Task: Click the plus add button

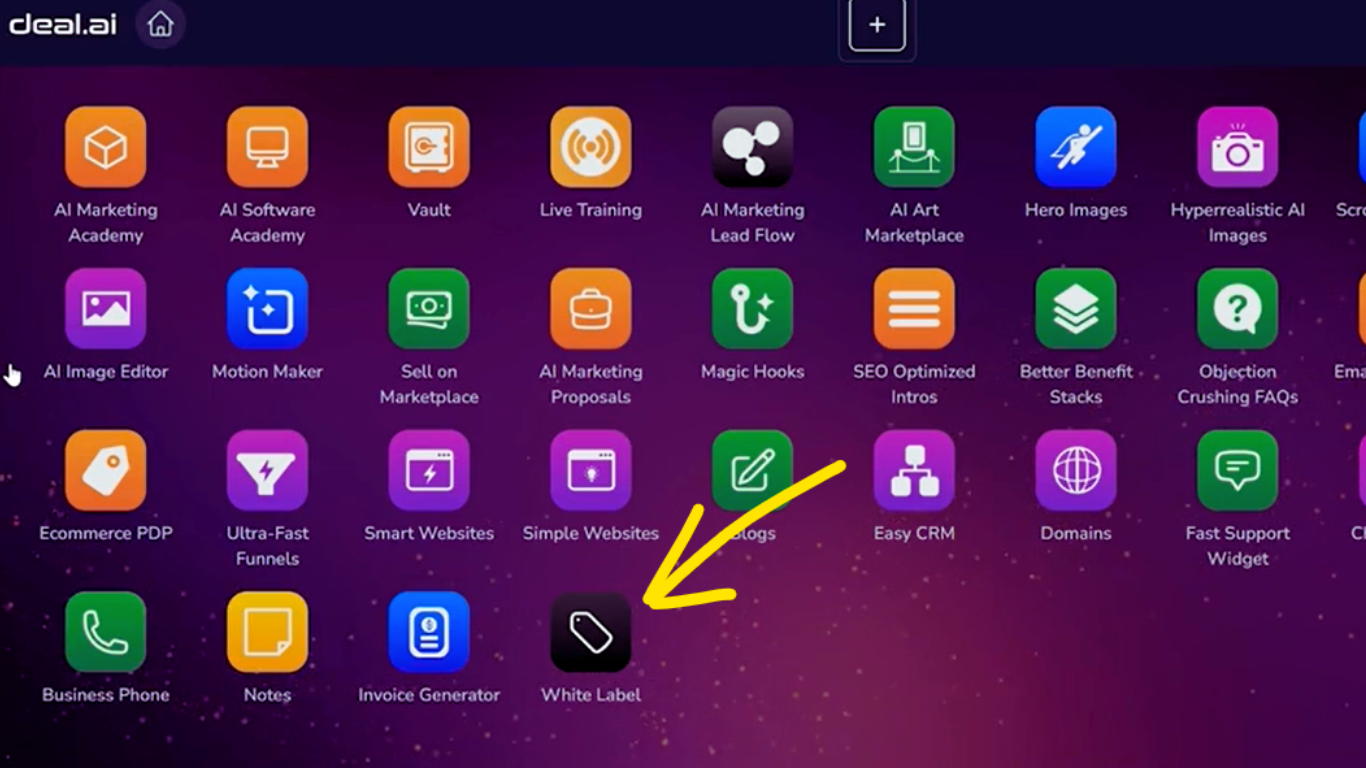Action: pos(877,25)
